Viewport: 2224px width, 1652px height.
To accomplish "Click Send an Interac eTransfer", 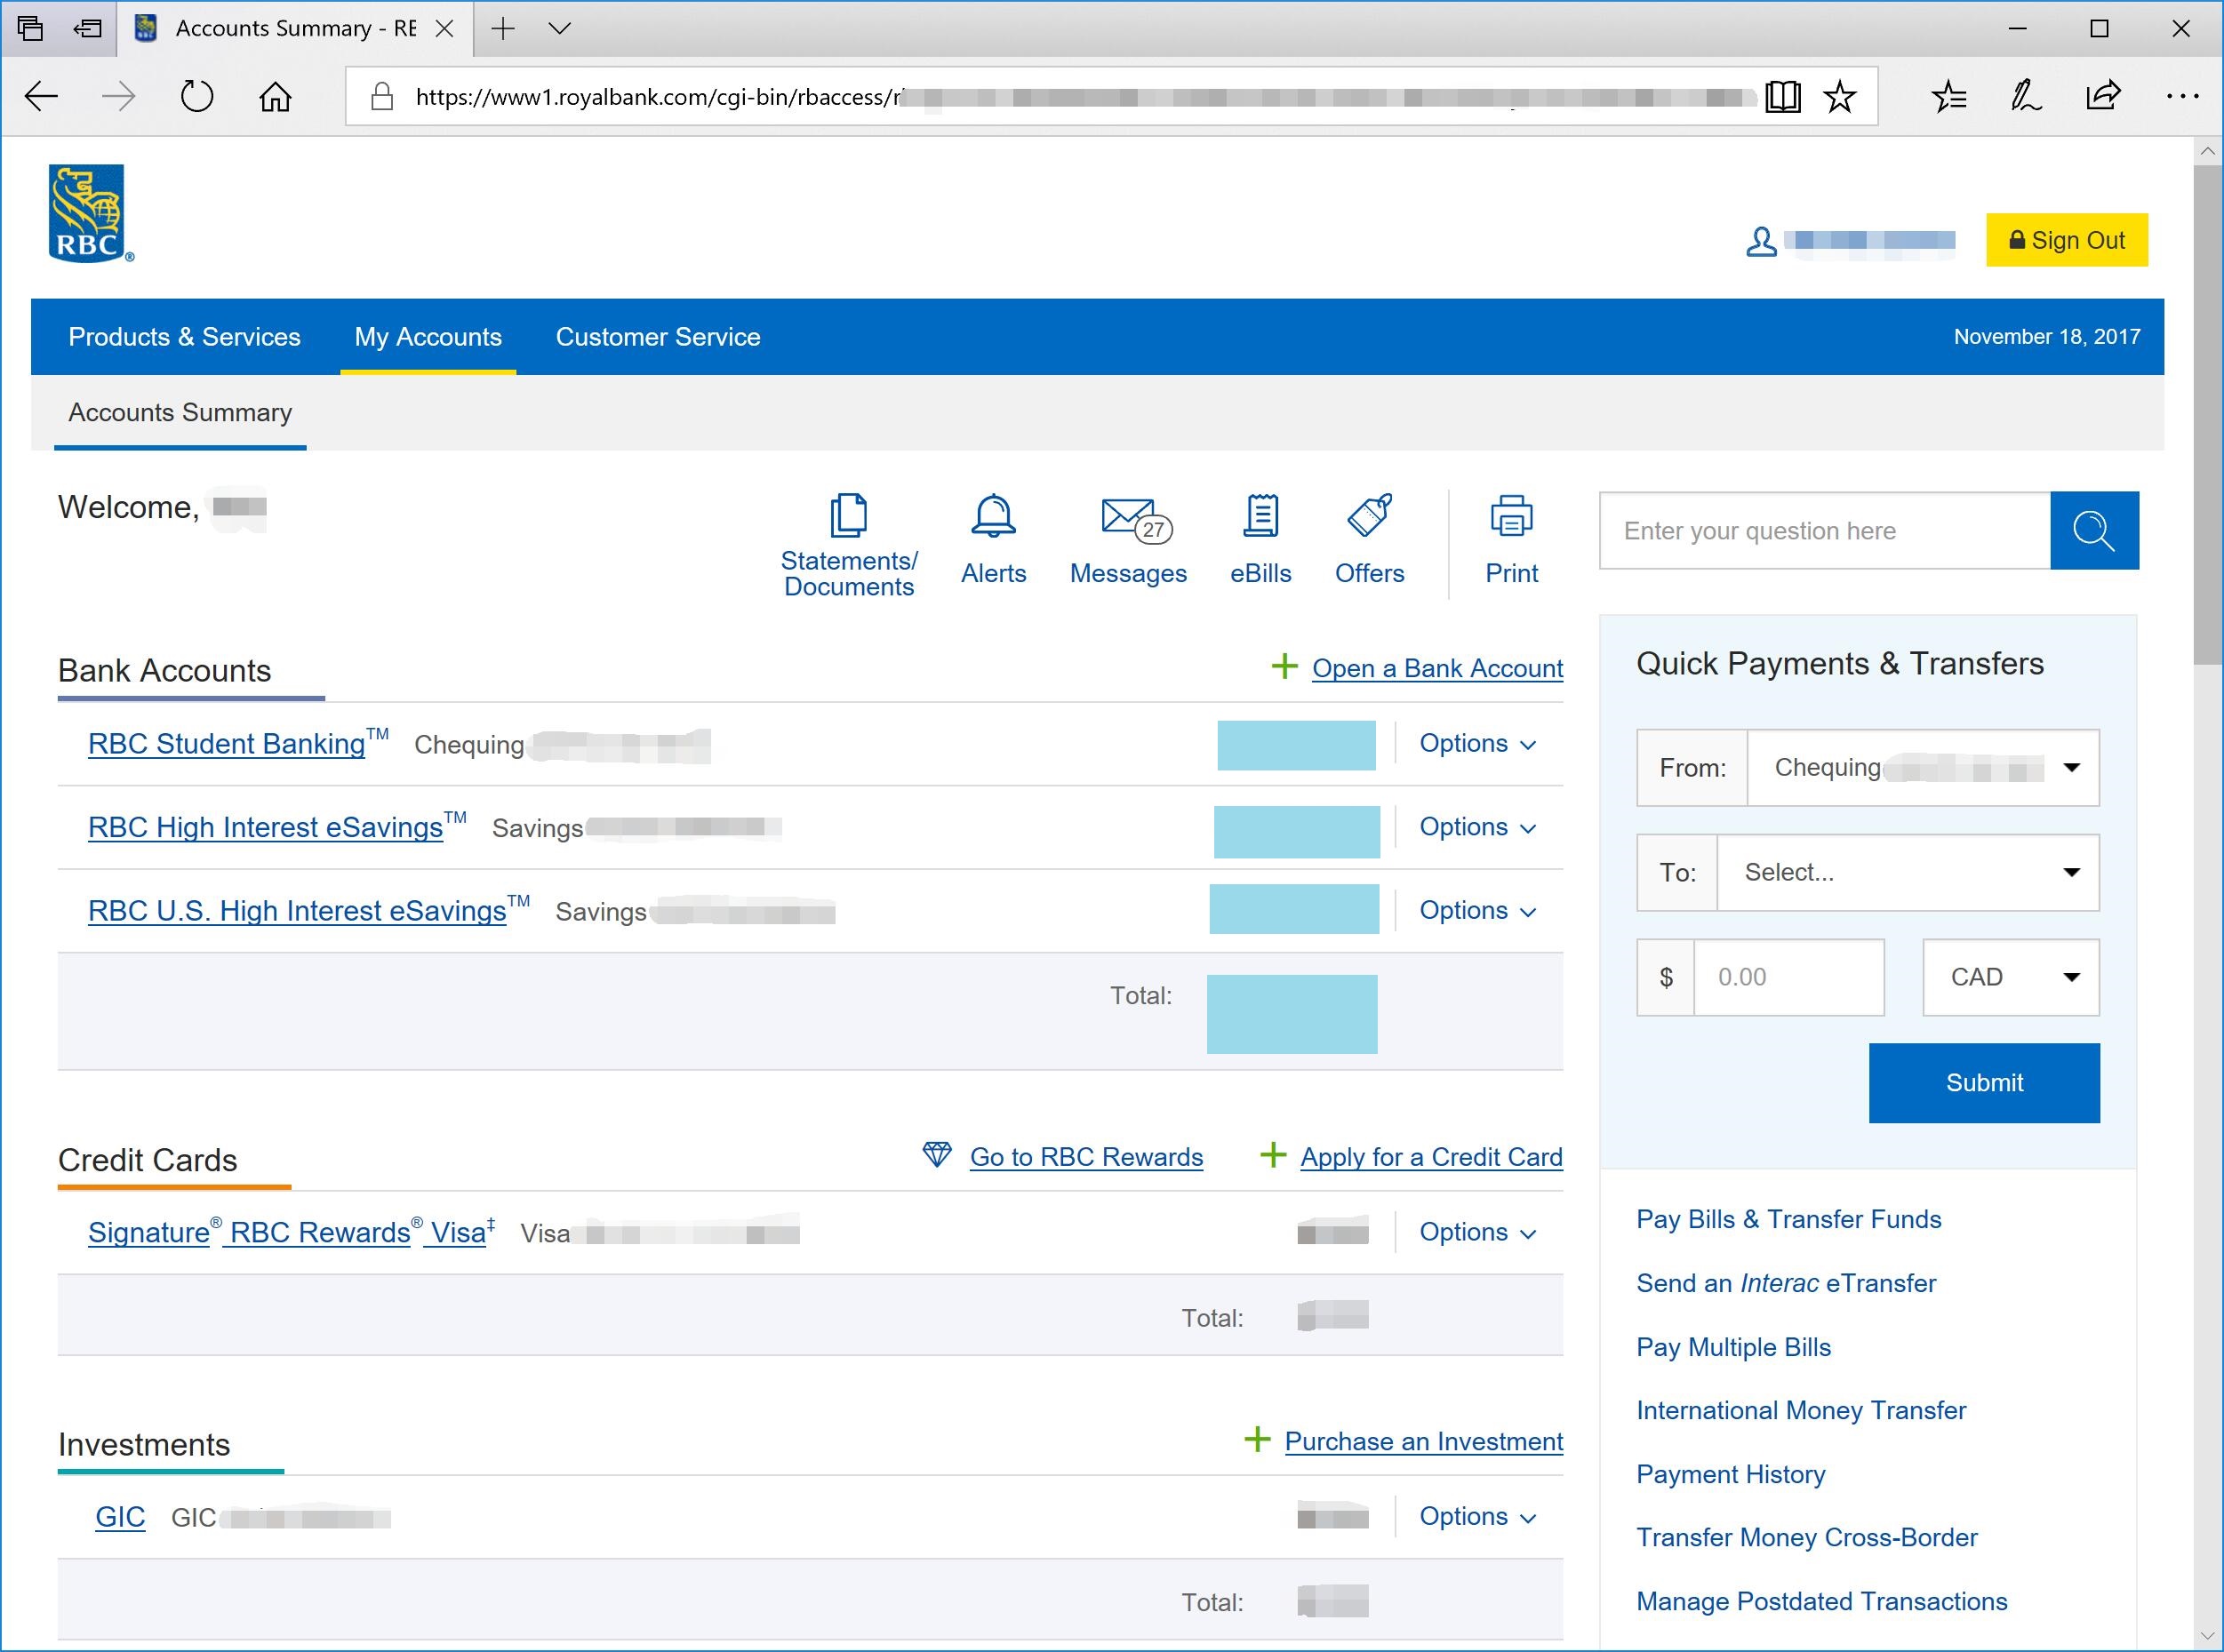I will tap(1786, 1283).
